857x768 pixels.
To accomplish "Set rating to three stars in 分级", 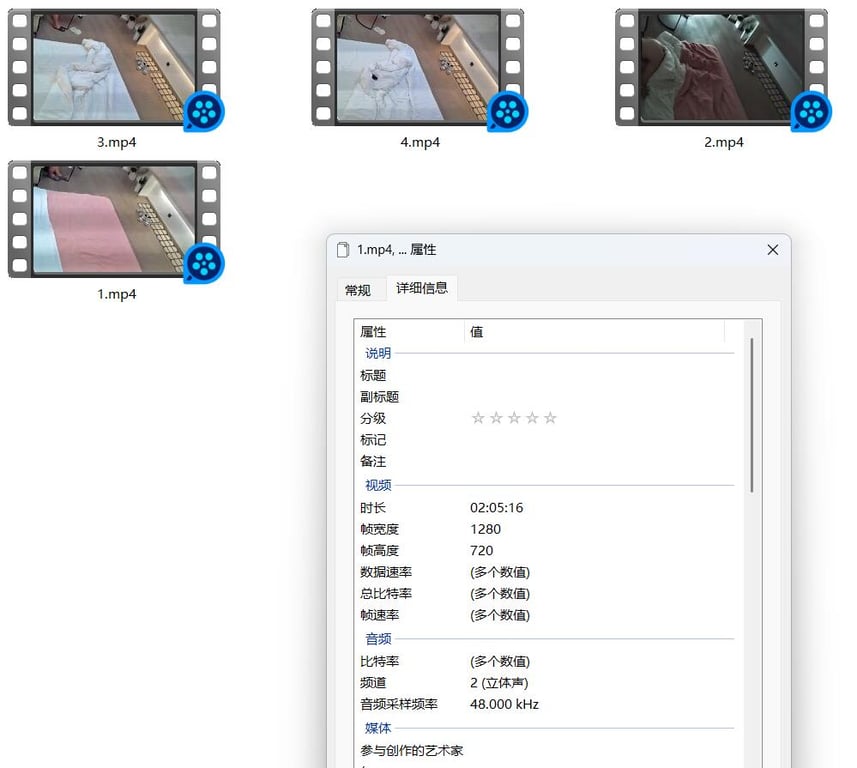I will pyautogui.click(x=514, y=418).
